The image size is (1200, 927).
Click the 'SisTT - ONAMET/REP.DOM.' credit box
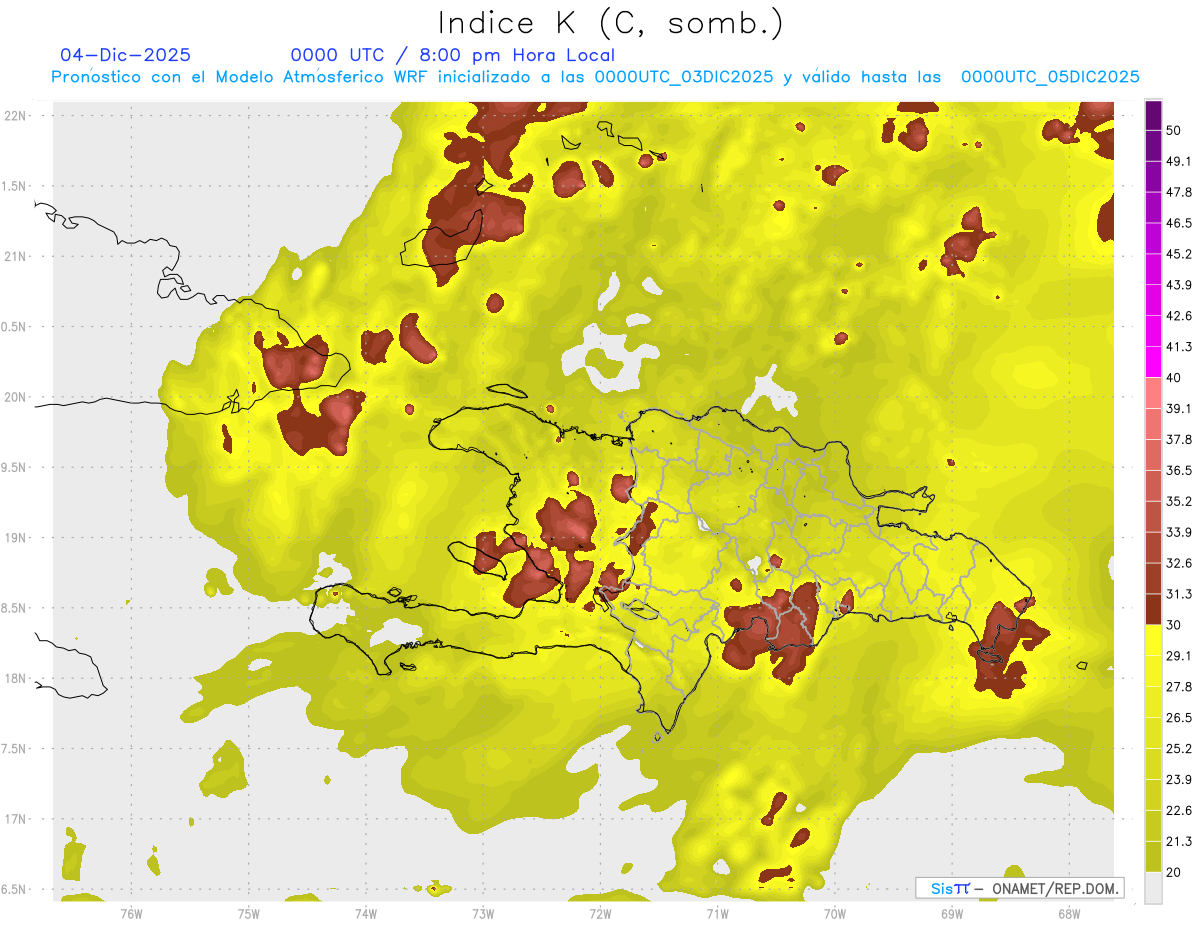click(1019, 888)
